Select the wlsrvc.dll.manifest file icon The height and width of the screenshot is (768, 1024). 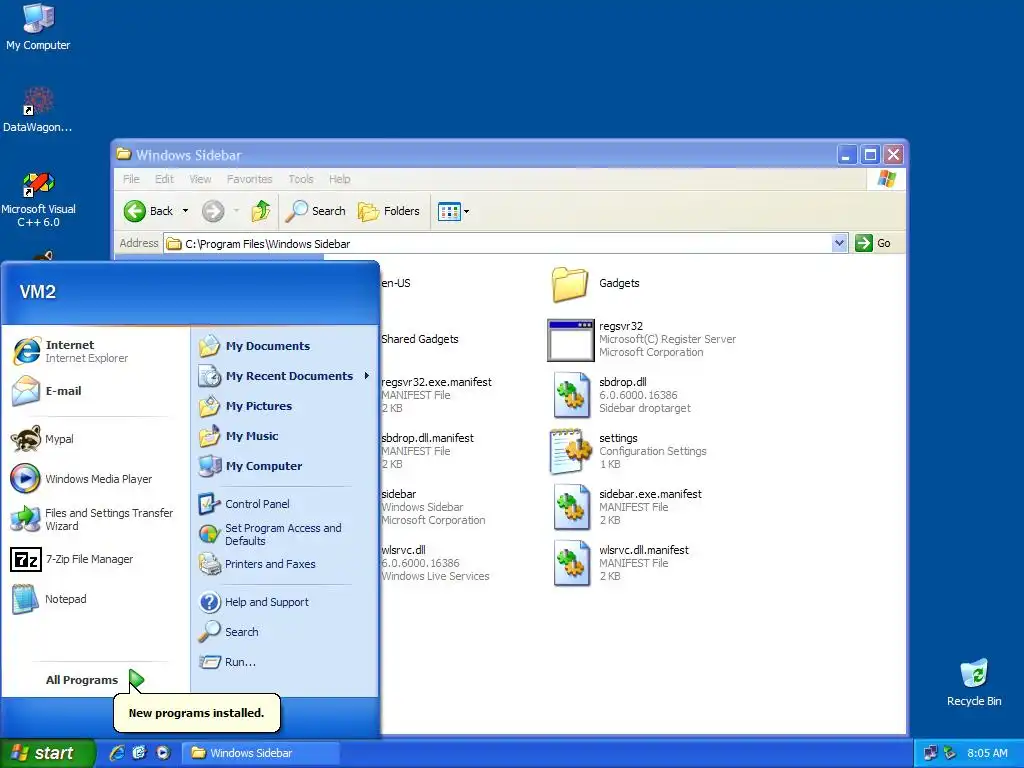pos(571,564)
